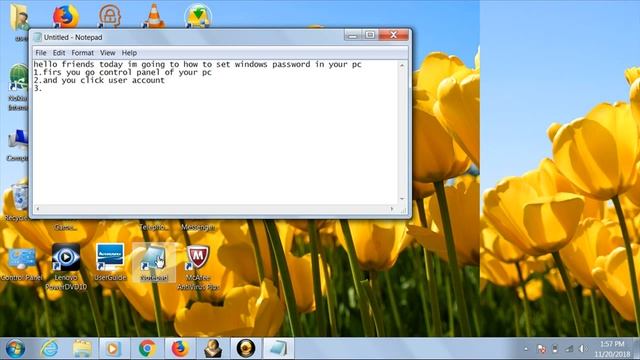Open Windows Media Player from the taskbar
This screenshot has height=360, width=640.
(x=114, y=349)
